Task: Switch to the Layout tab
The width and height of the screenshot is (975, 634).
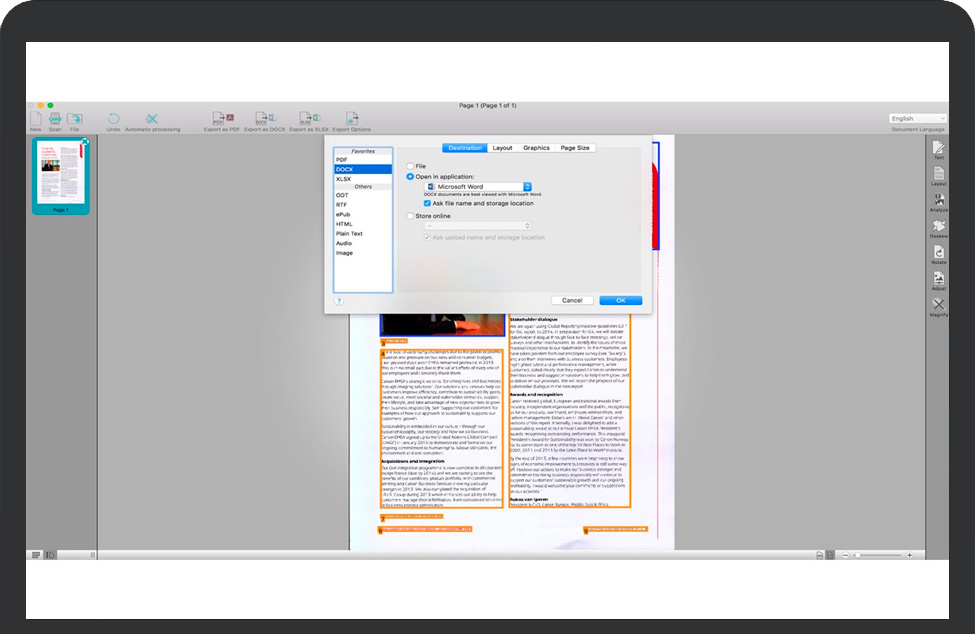Action: click(502, 148)
